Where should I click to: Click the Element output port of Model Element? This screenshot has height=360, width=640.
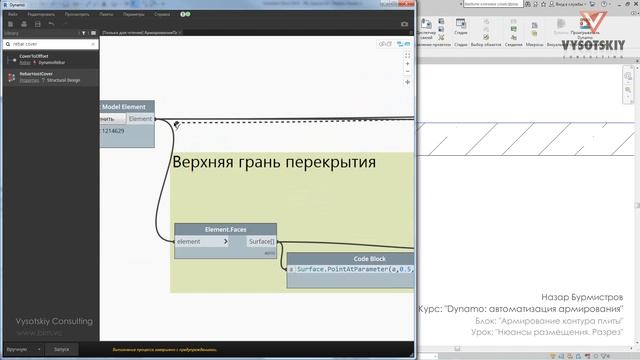coord(140,119)
